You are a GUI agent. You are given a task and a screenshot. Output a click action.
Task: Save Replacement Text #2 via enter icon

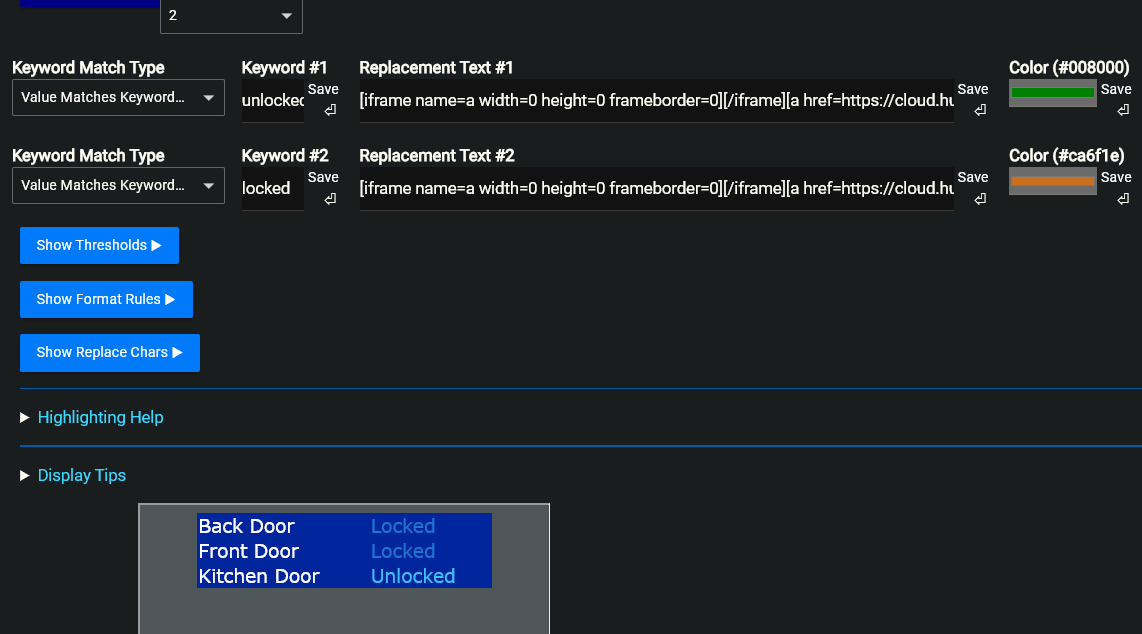click(979, 198)
